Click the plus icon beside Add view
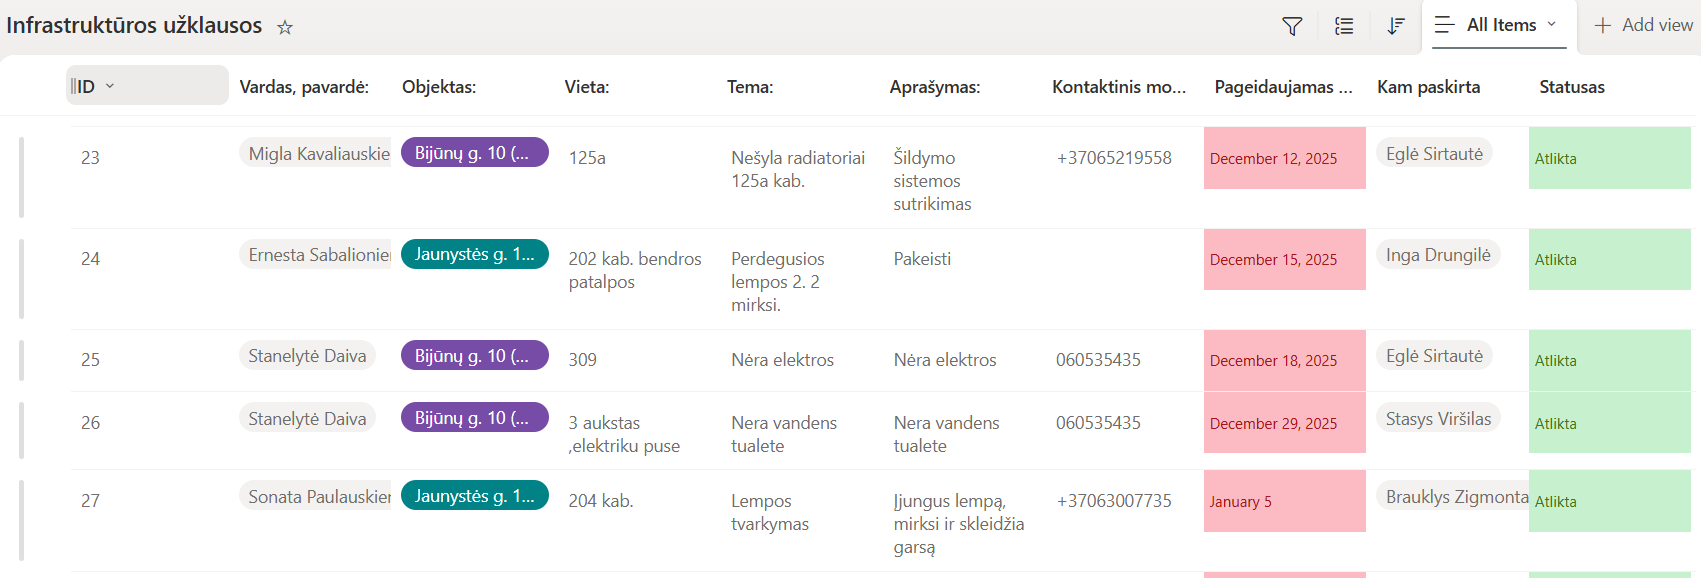Image resolution: width=1701 pixels, height=578 pixels. pos(1602,25)
